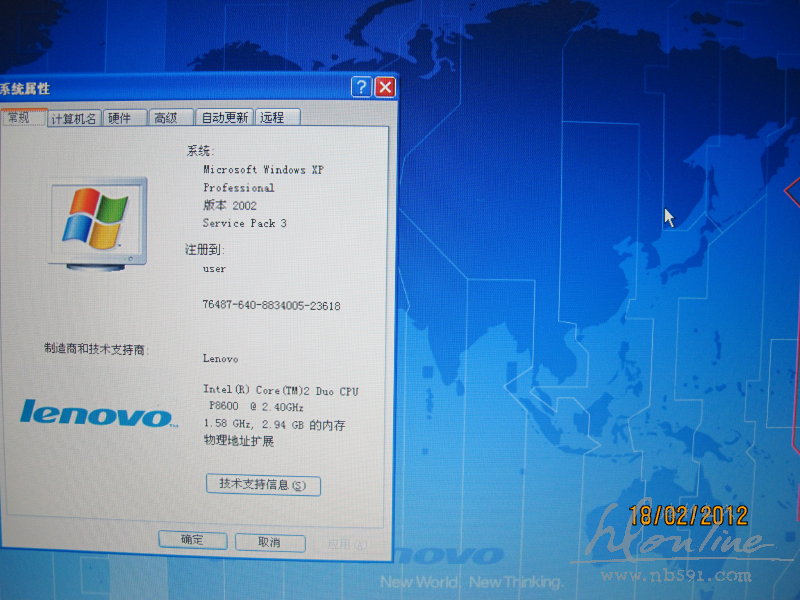Close the 系统属性 dialog with the red X
800x600 pixels.
point(386,87)
